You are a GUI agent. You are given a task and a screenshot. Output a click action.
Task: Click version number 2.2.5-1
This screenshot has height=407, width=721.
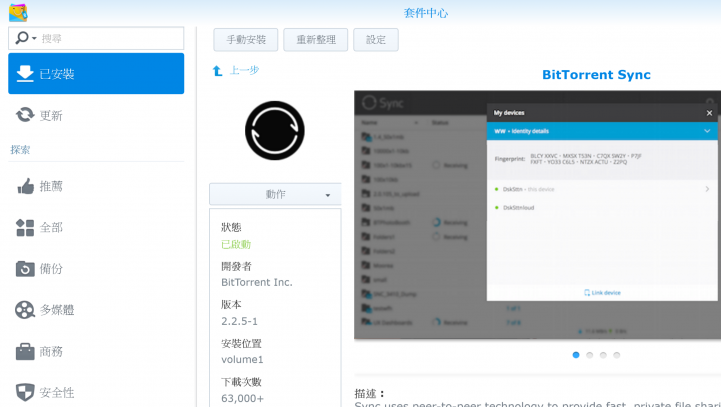(240, 321)
